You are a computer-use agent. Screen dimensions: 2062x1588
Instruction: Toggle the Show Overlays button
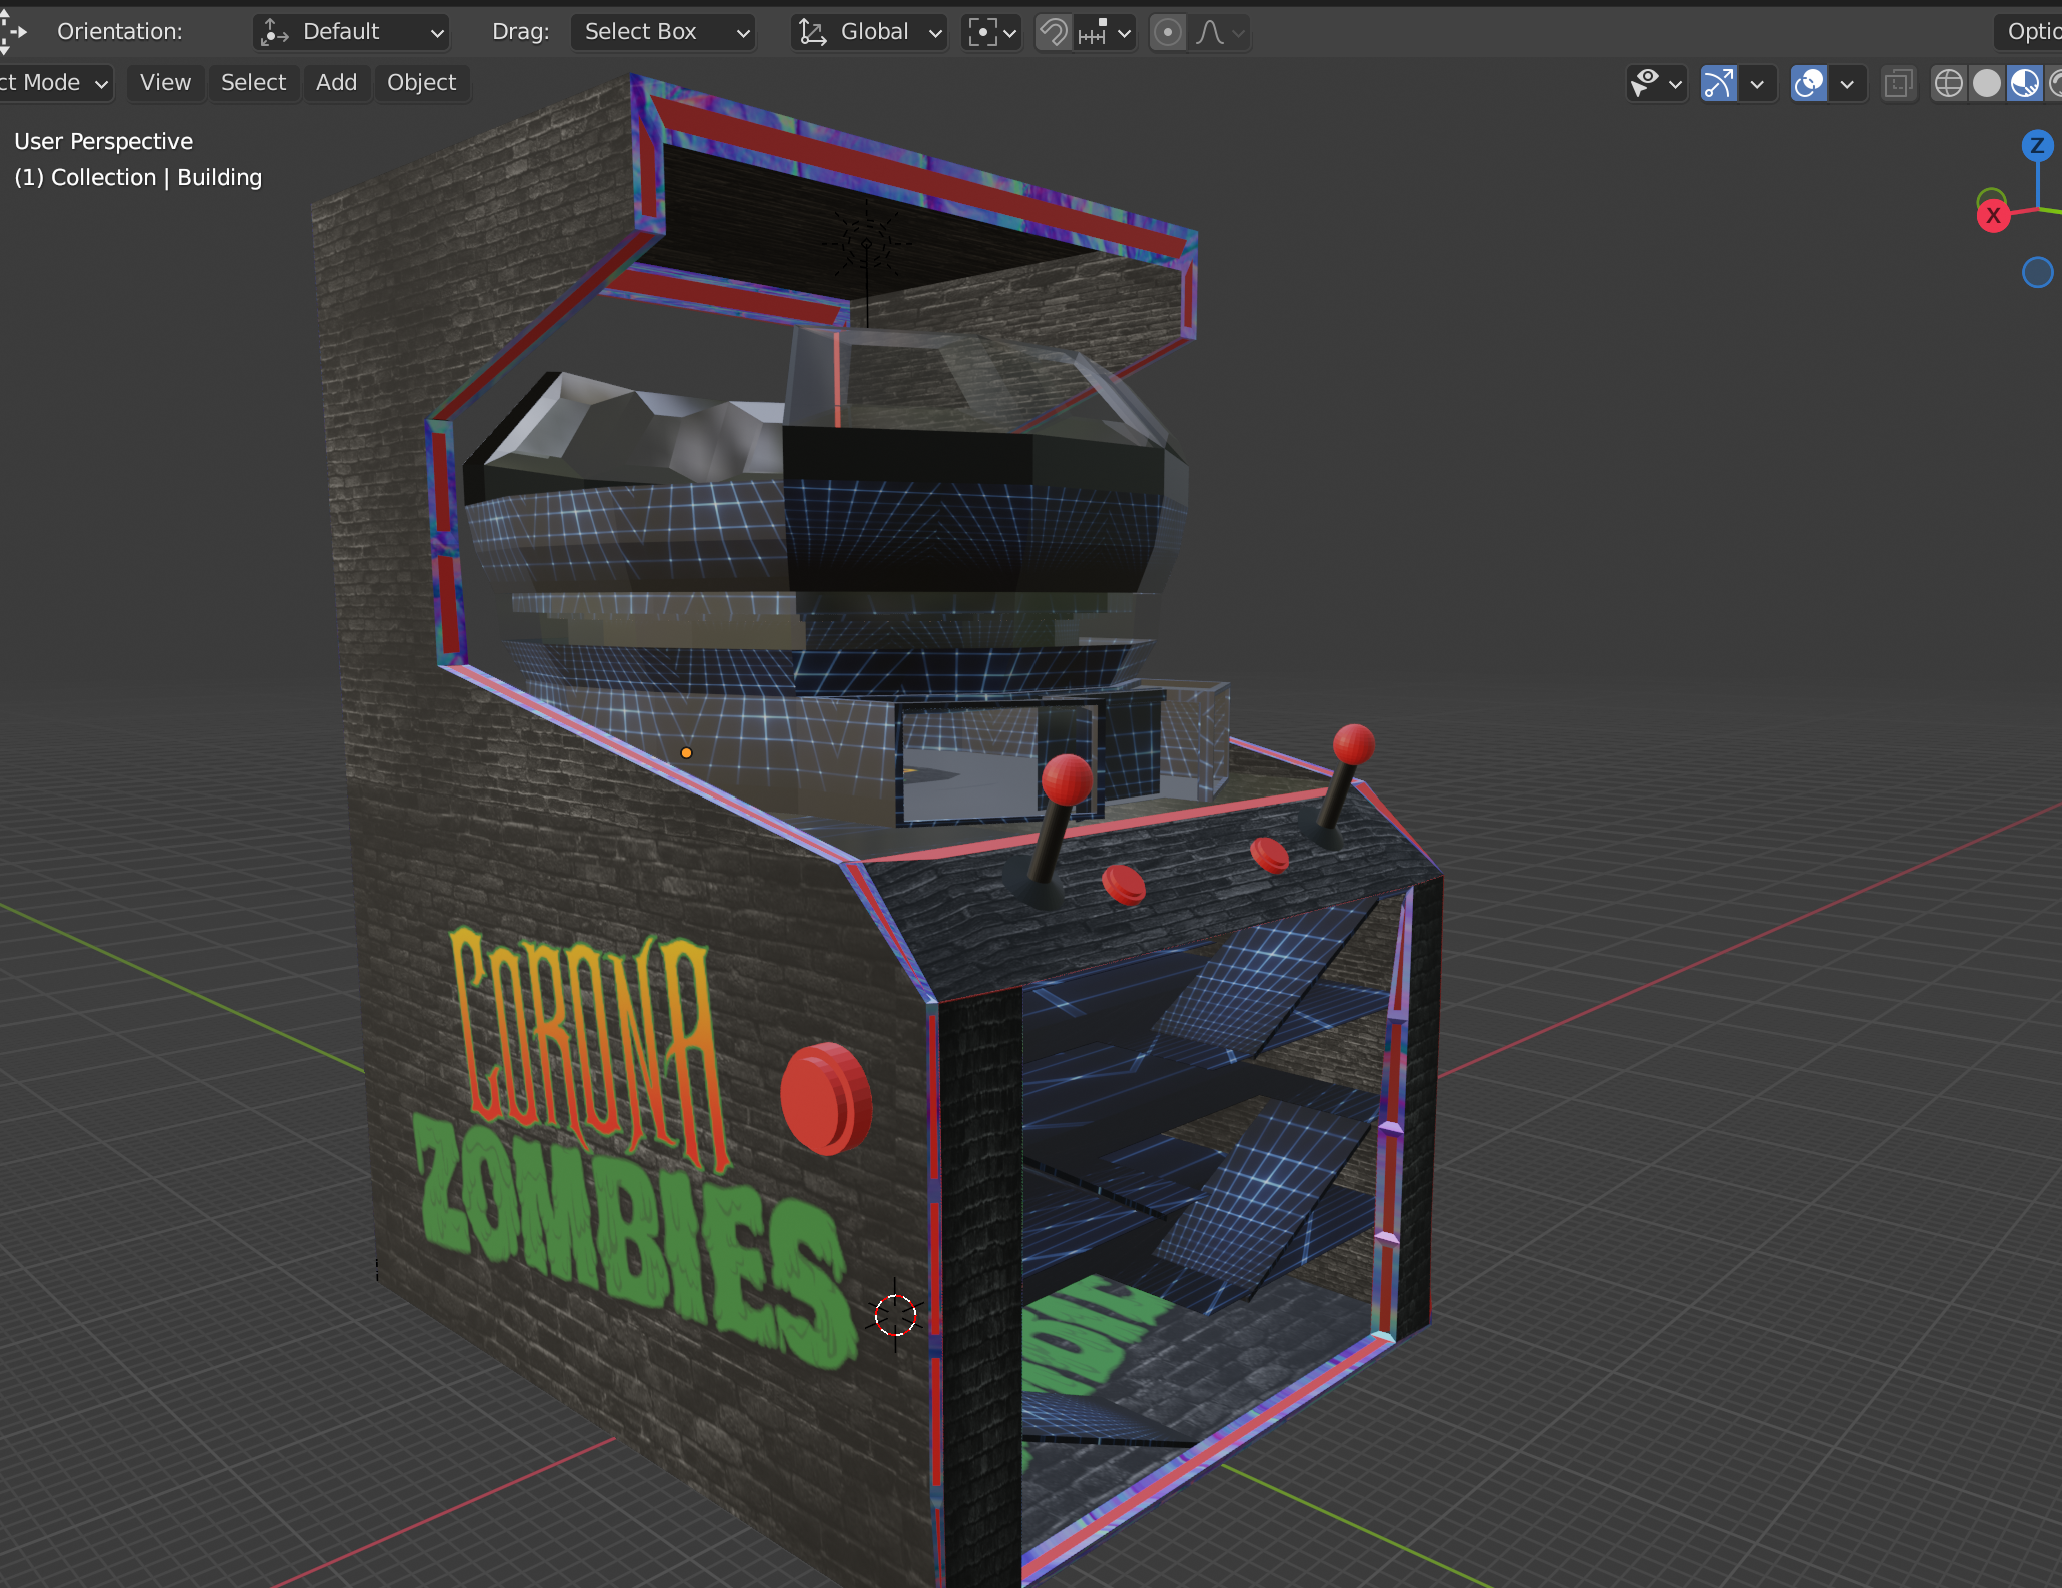[1809, 84]
